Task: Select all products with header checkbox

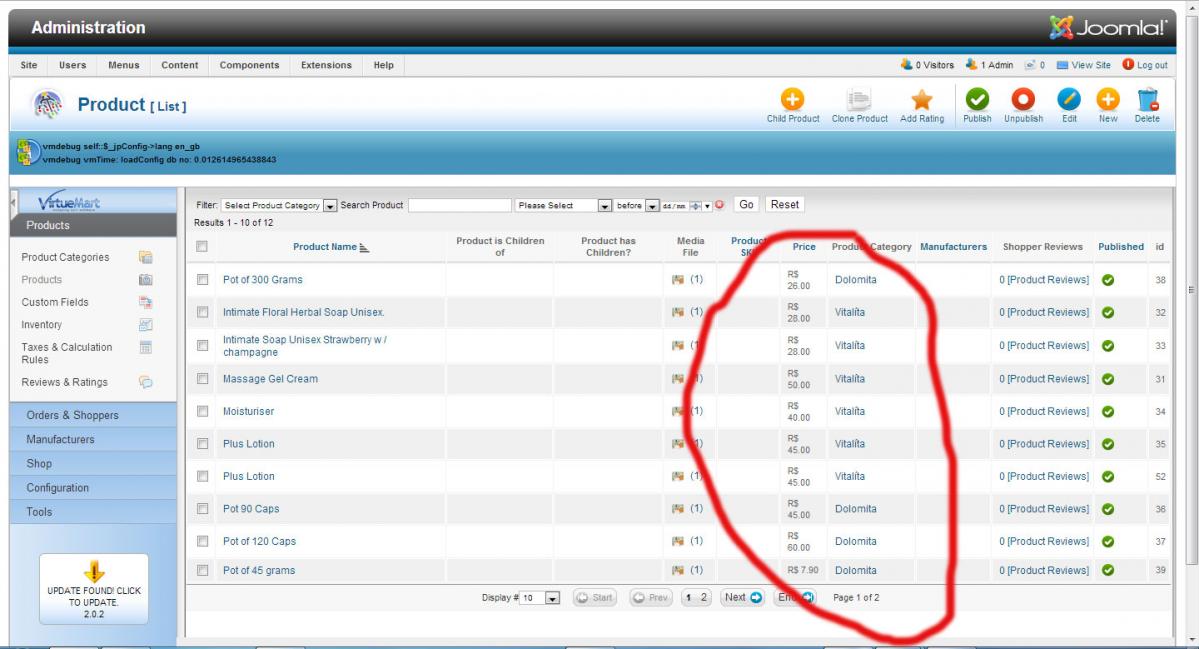Action: pos(202,246)
